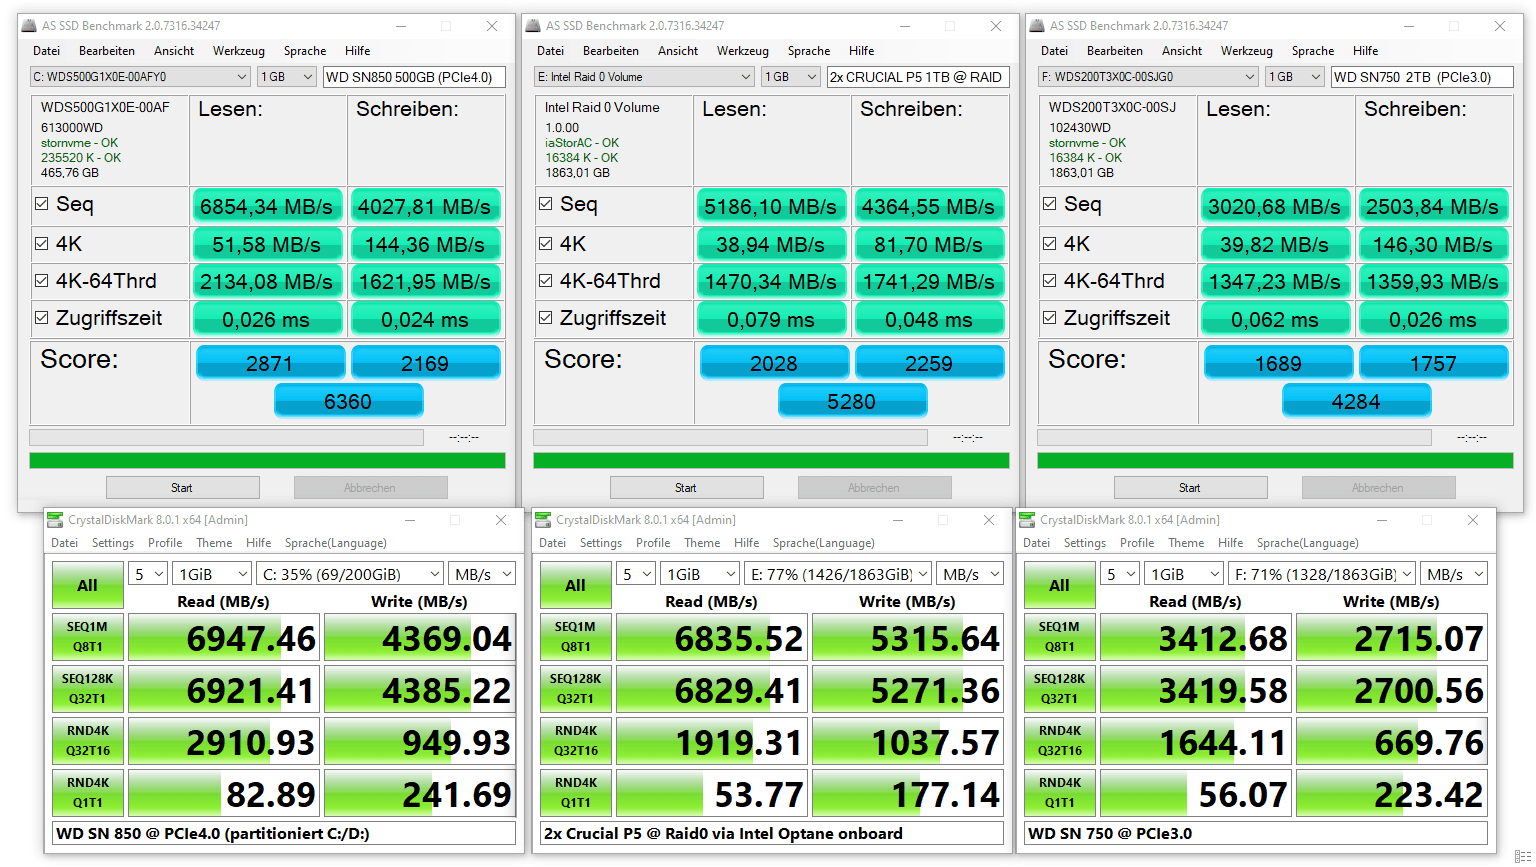Toggle 4K-64Thrd checkbox in Intel Raid 0 window
Image resolution: width=1536 pixels, height=867 pixels.
(545, 280)
